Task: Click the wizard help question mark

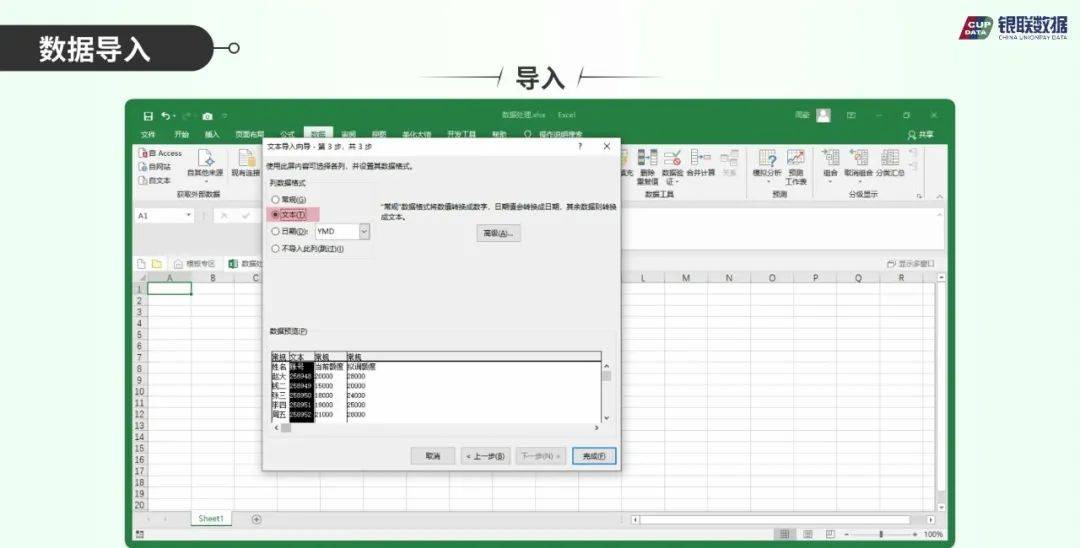Action: (580, 146)
